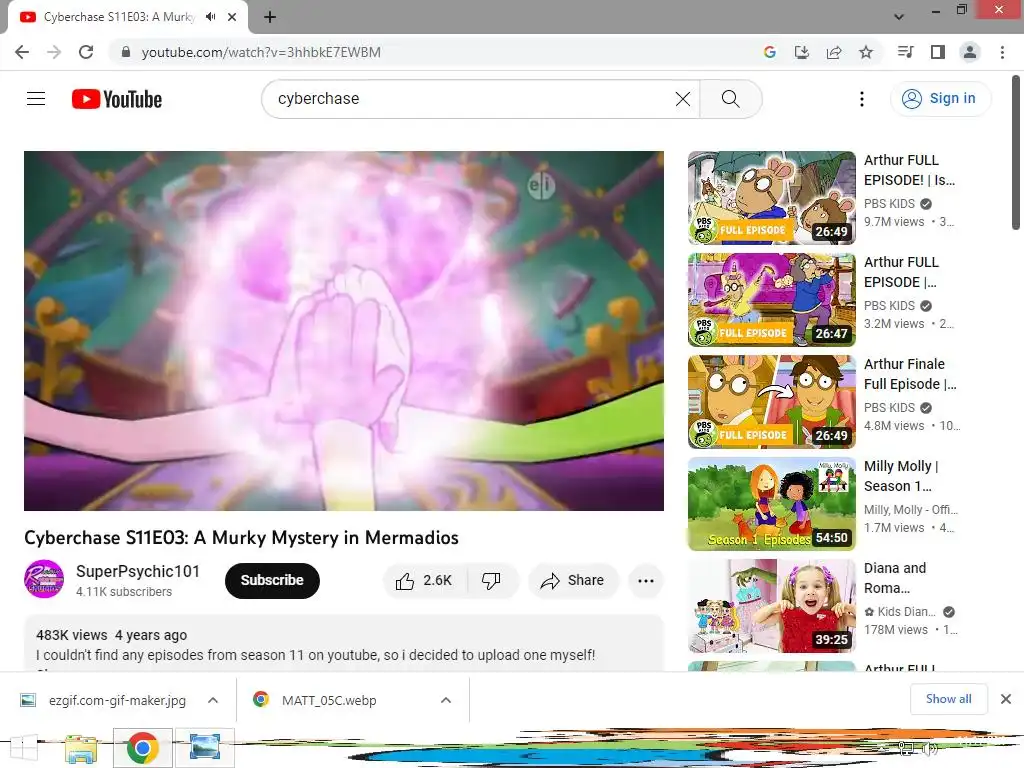Bookmark this tab with the star

click(866, 52)
